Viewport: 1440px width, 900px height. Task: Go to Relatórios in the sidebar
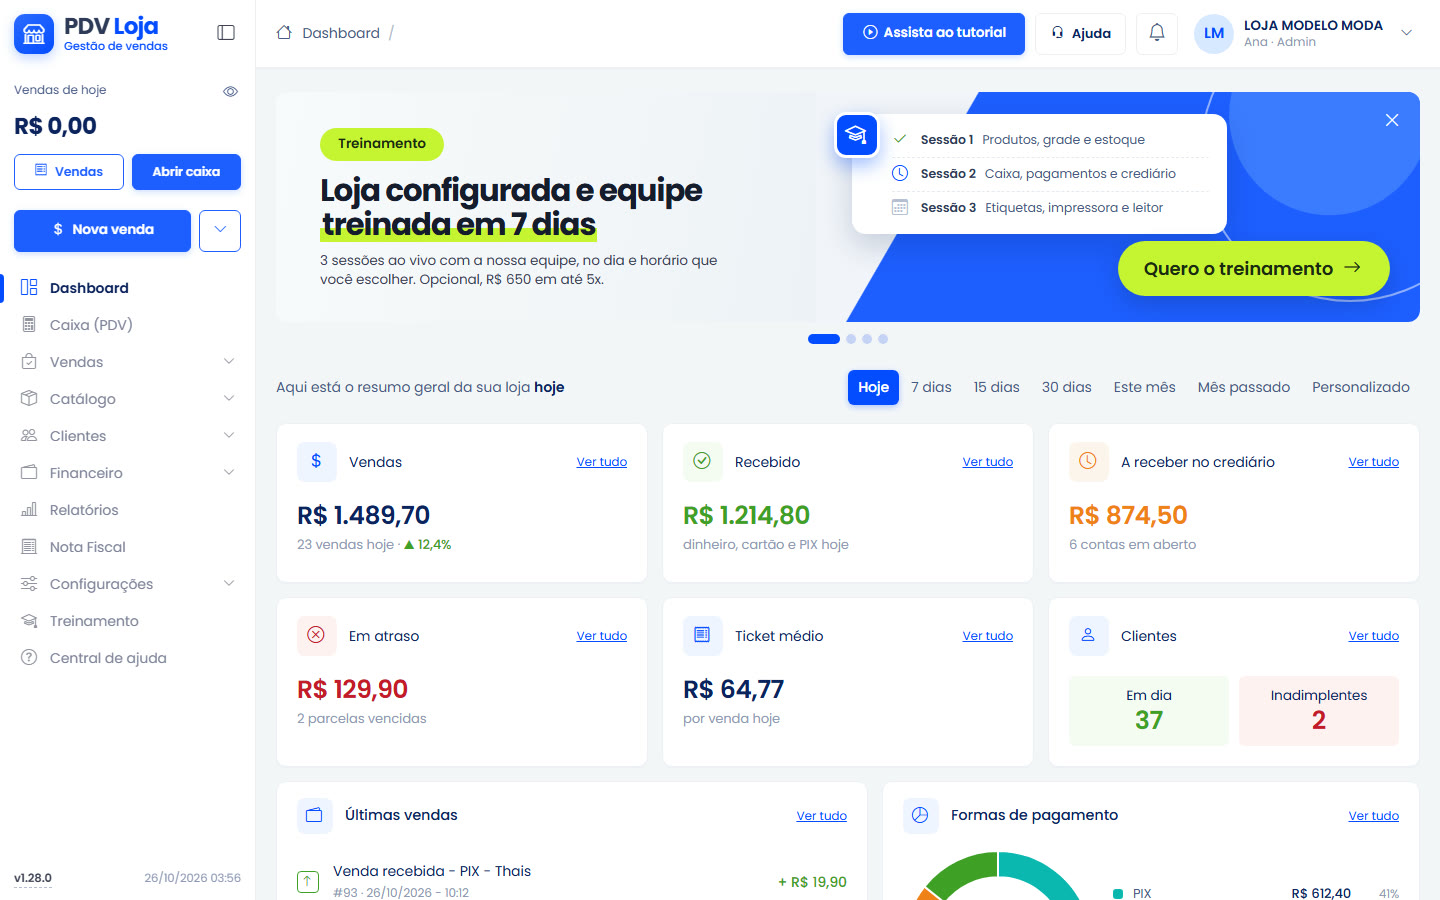coord(128,510)
